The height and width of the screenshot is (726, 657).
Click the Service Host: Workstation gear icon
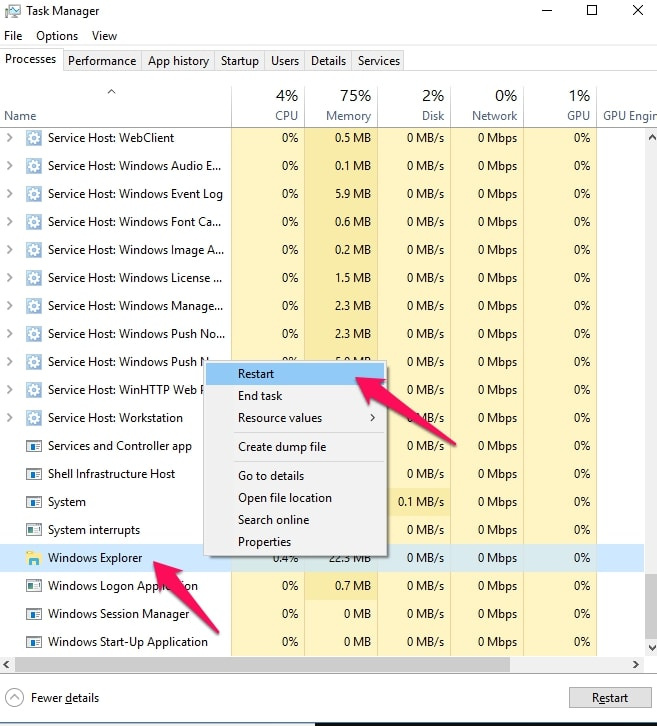click(34, 418)
